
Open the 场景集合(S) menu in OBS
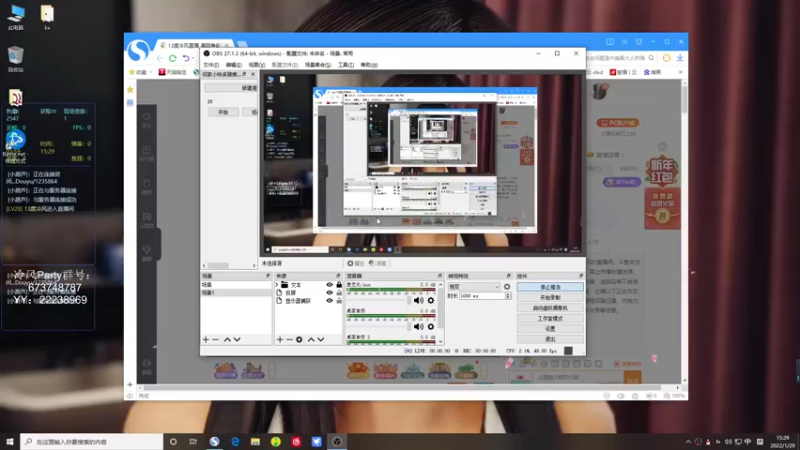[317, 65]
